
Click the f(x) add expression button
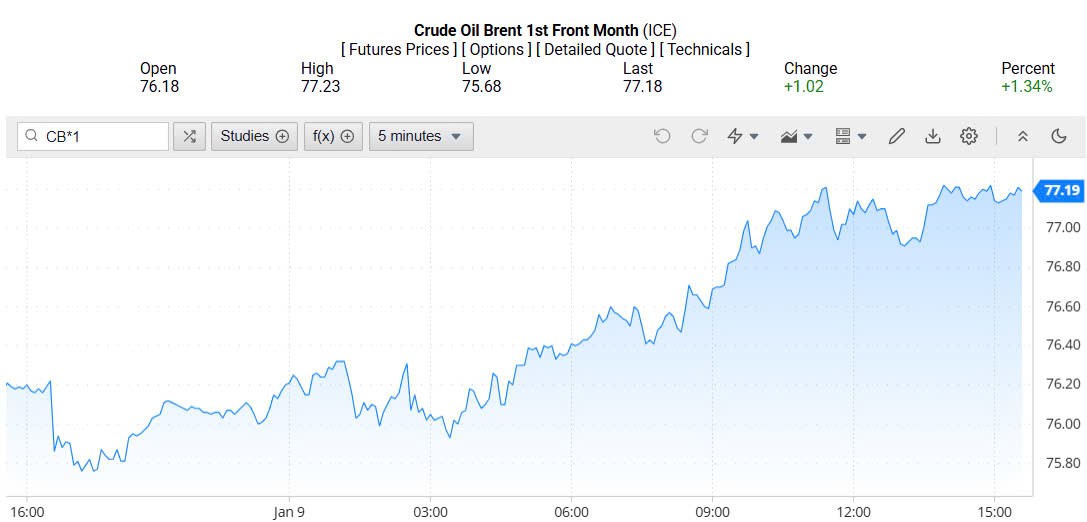[334, 137]
